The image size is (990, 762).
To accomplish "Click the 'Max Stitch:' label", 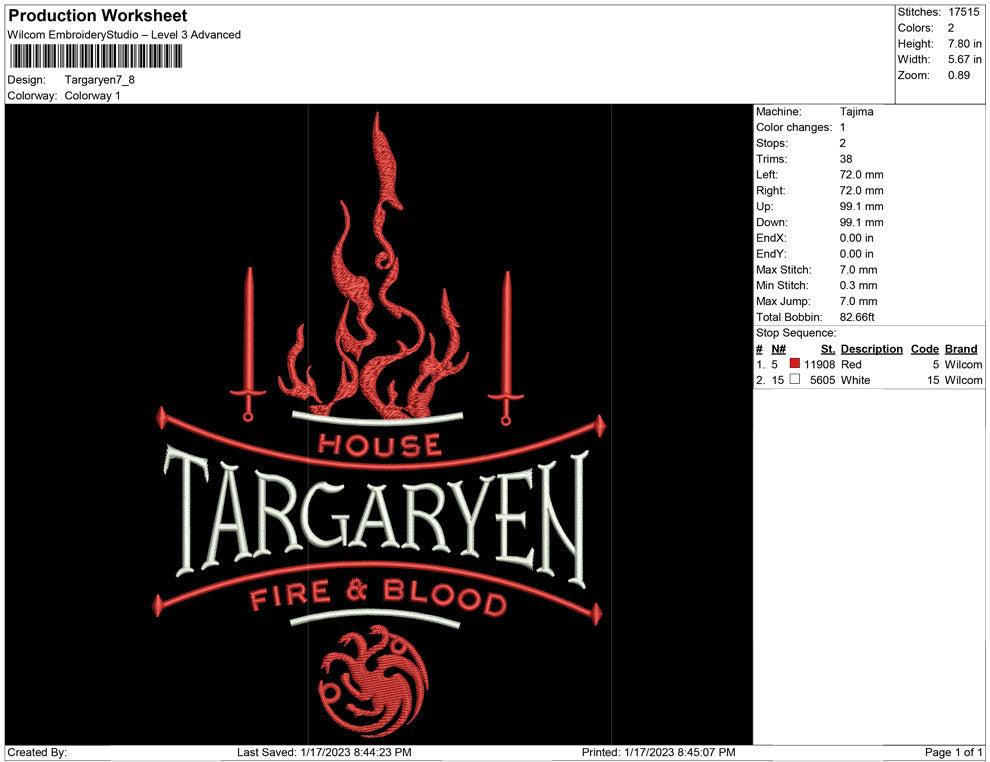I will (x=784, y=270).
